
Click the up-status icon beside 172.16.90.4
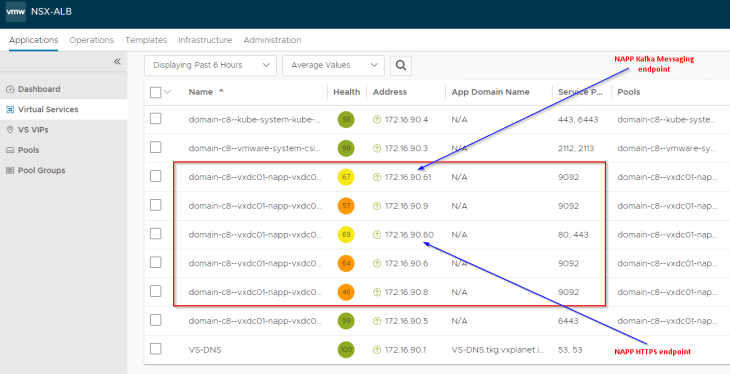click(377, 120)
